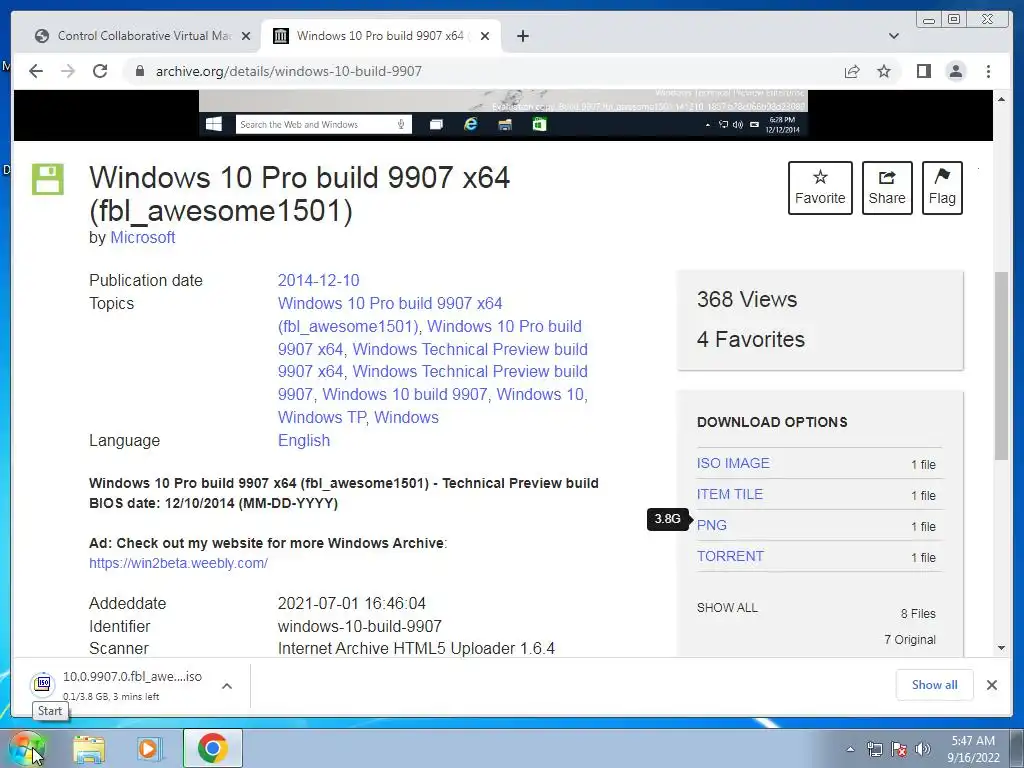1024x768 pixels.
Task: Launch Windows Media Player from the taskbar
Action: point(150,748)
